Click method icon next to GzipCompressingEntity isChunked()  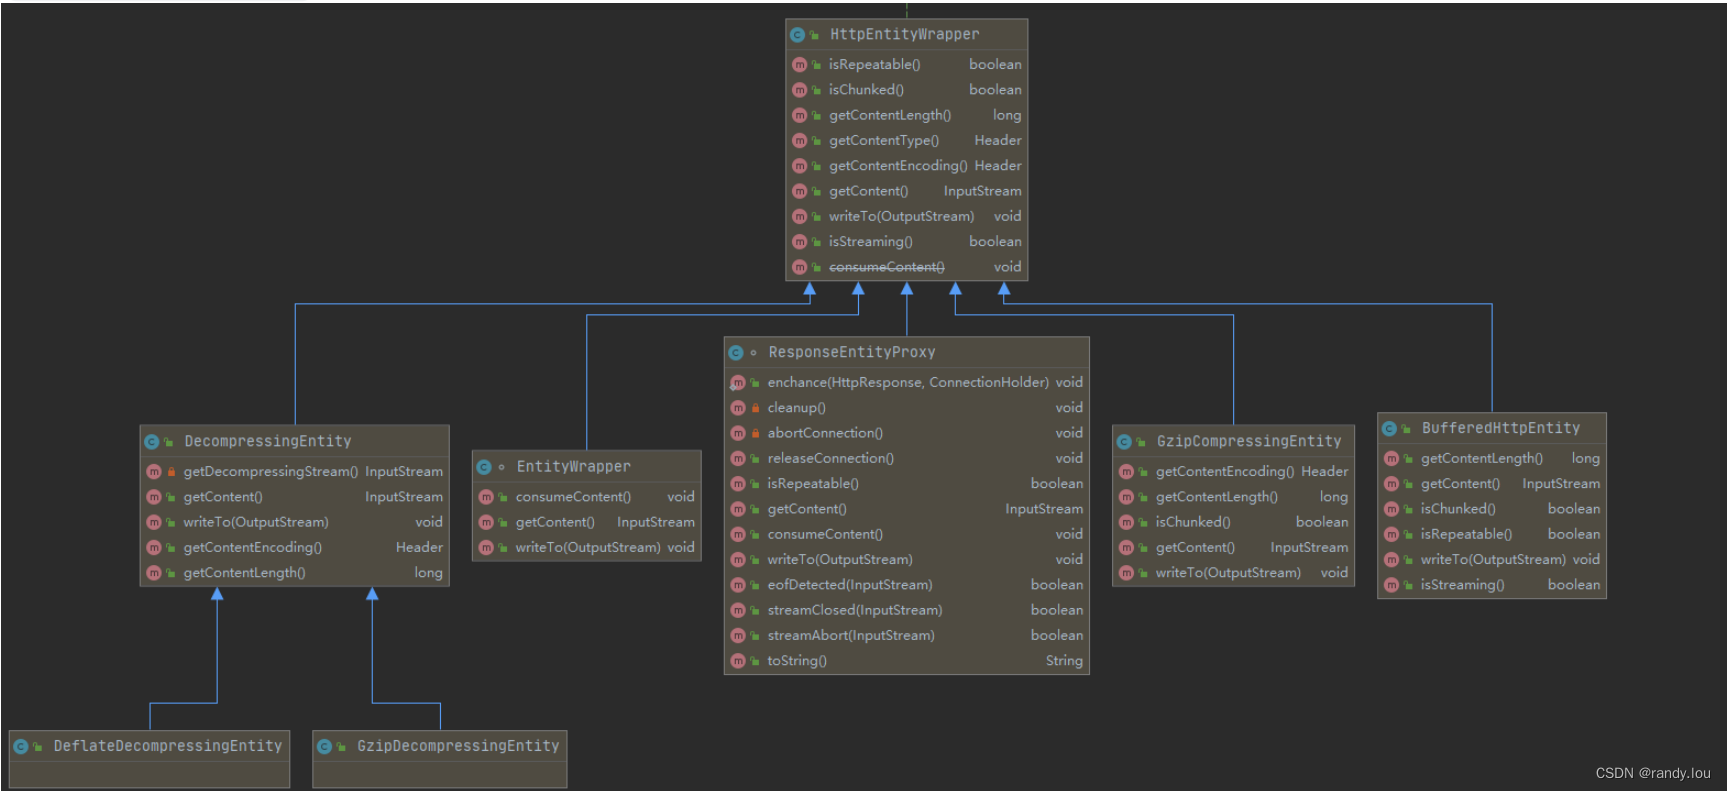point(1126,522)
